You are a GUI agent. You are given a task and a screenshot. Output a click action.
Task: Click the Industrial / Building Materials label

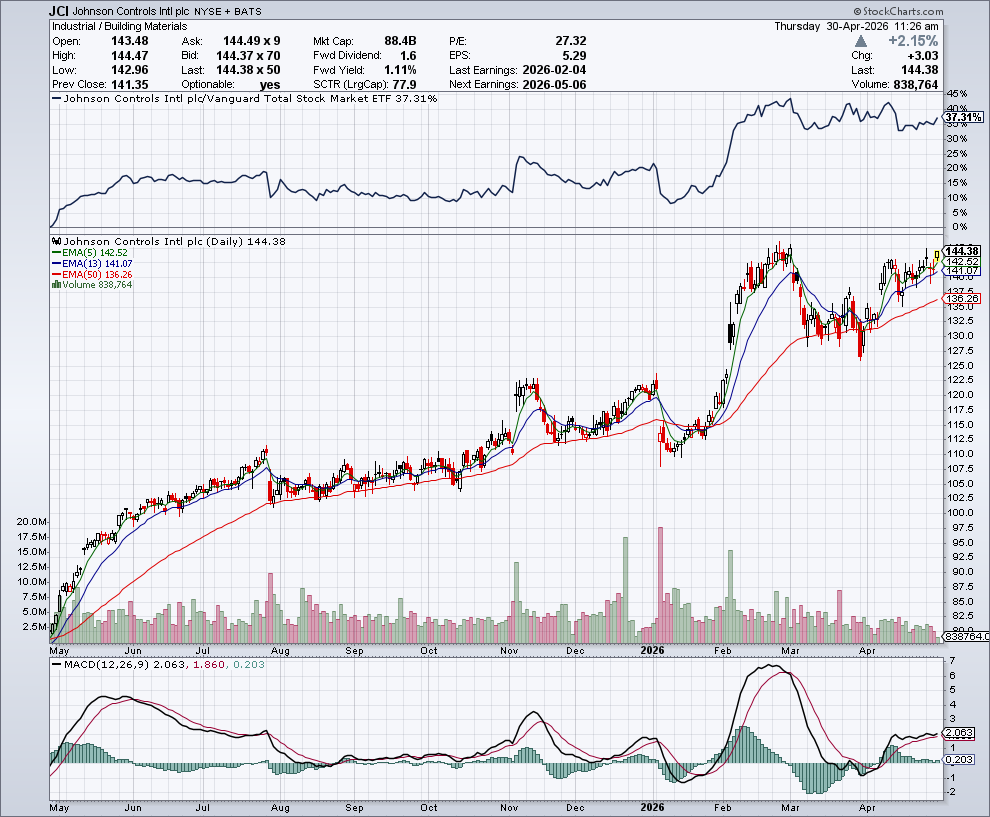(119, 26)
